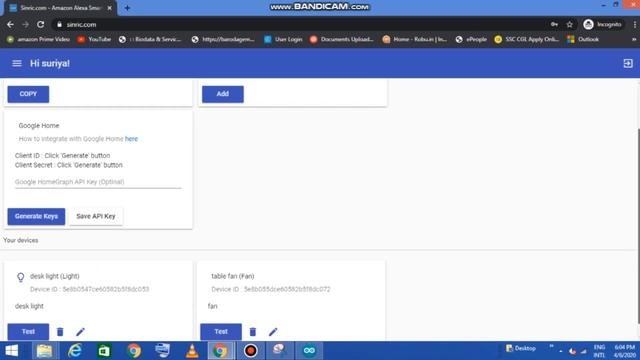
Task: Open the User Login bookmark
Action: pyautogui.click(x=283, y=40)
